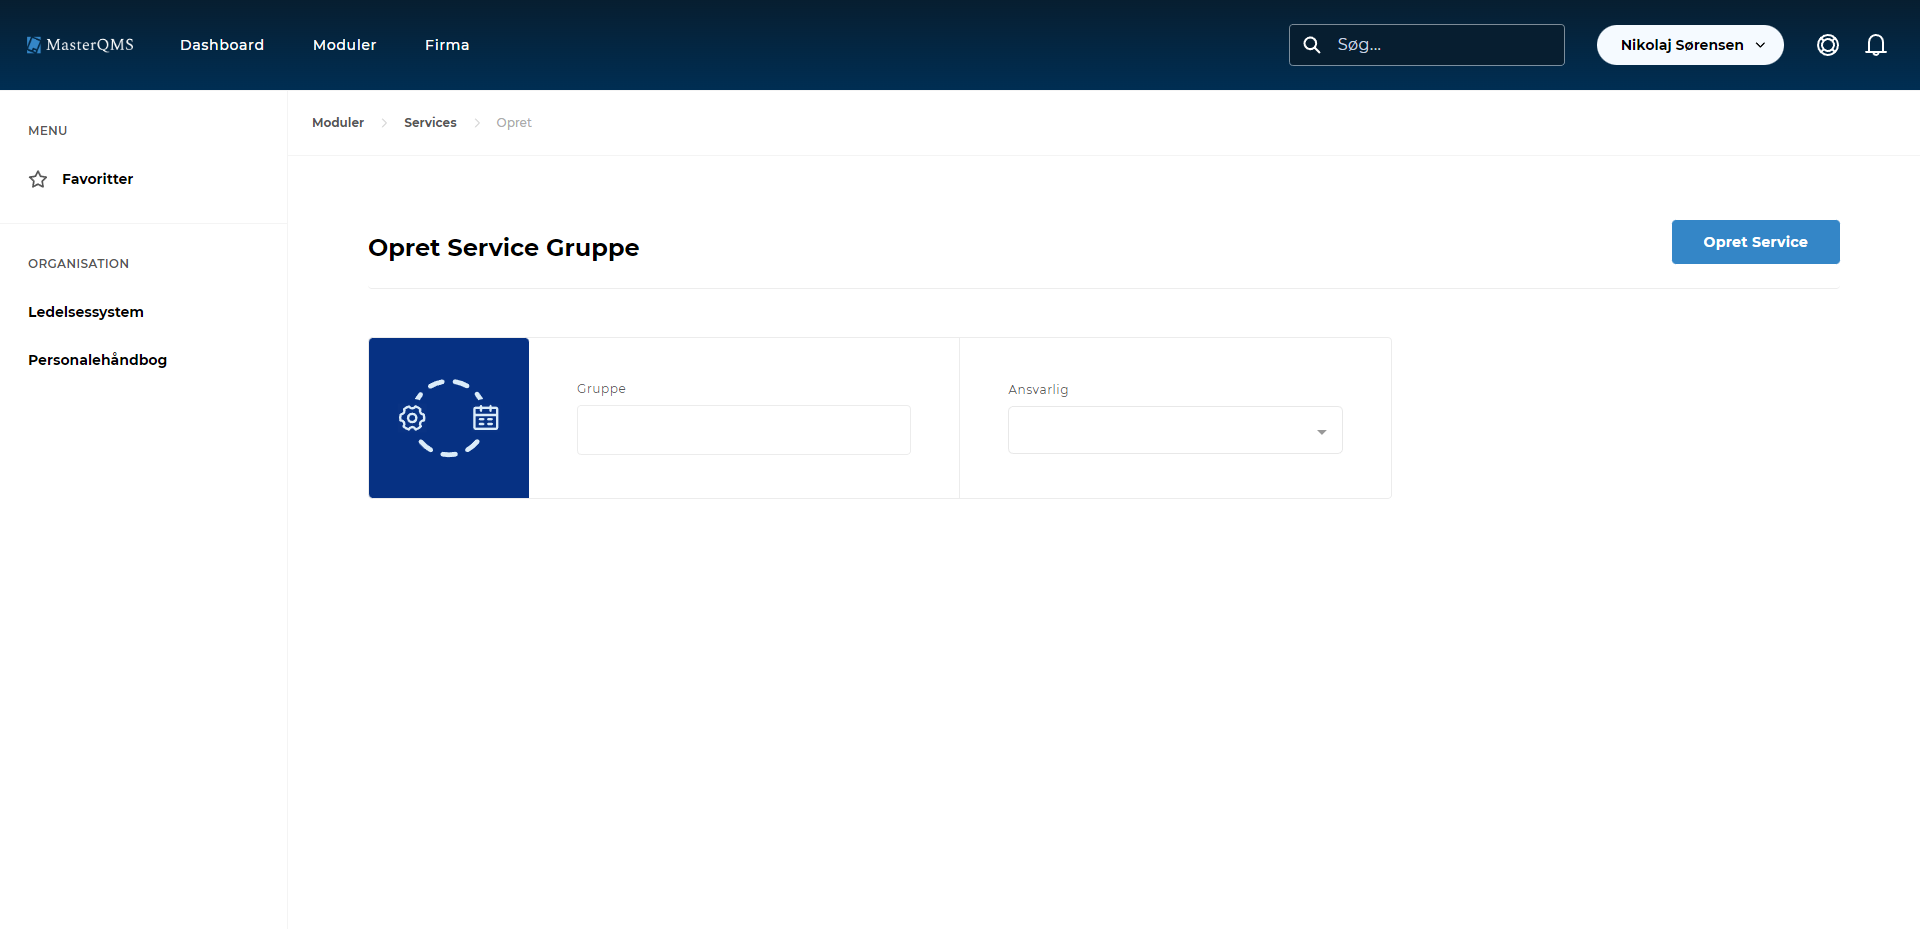Open the Firma menu
The image size is (1920, 929).
tap(447, 44)
